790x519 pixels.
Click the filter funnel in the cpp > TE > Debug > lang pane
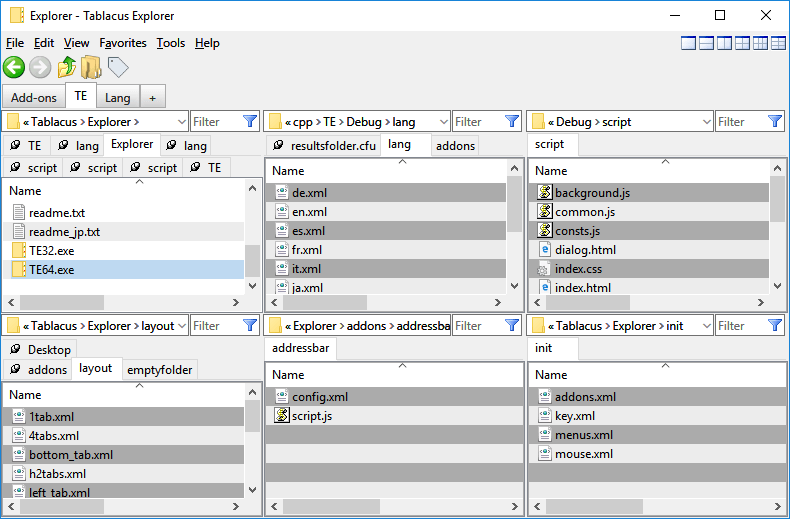(x=512, y=122)
